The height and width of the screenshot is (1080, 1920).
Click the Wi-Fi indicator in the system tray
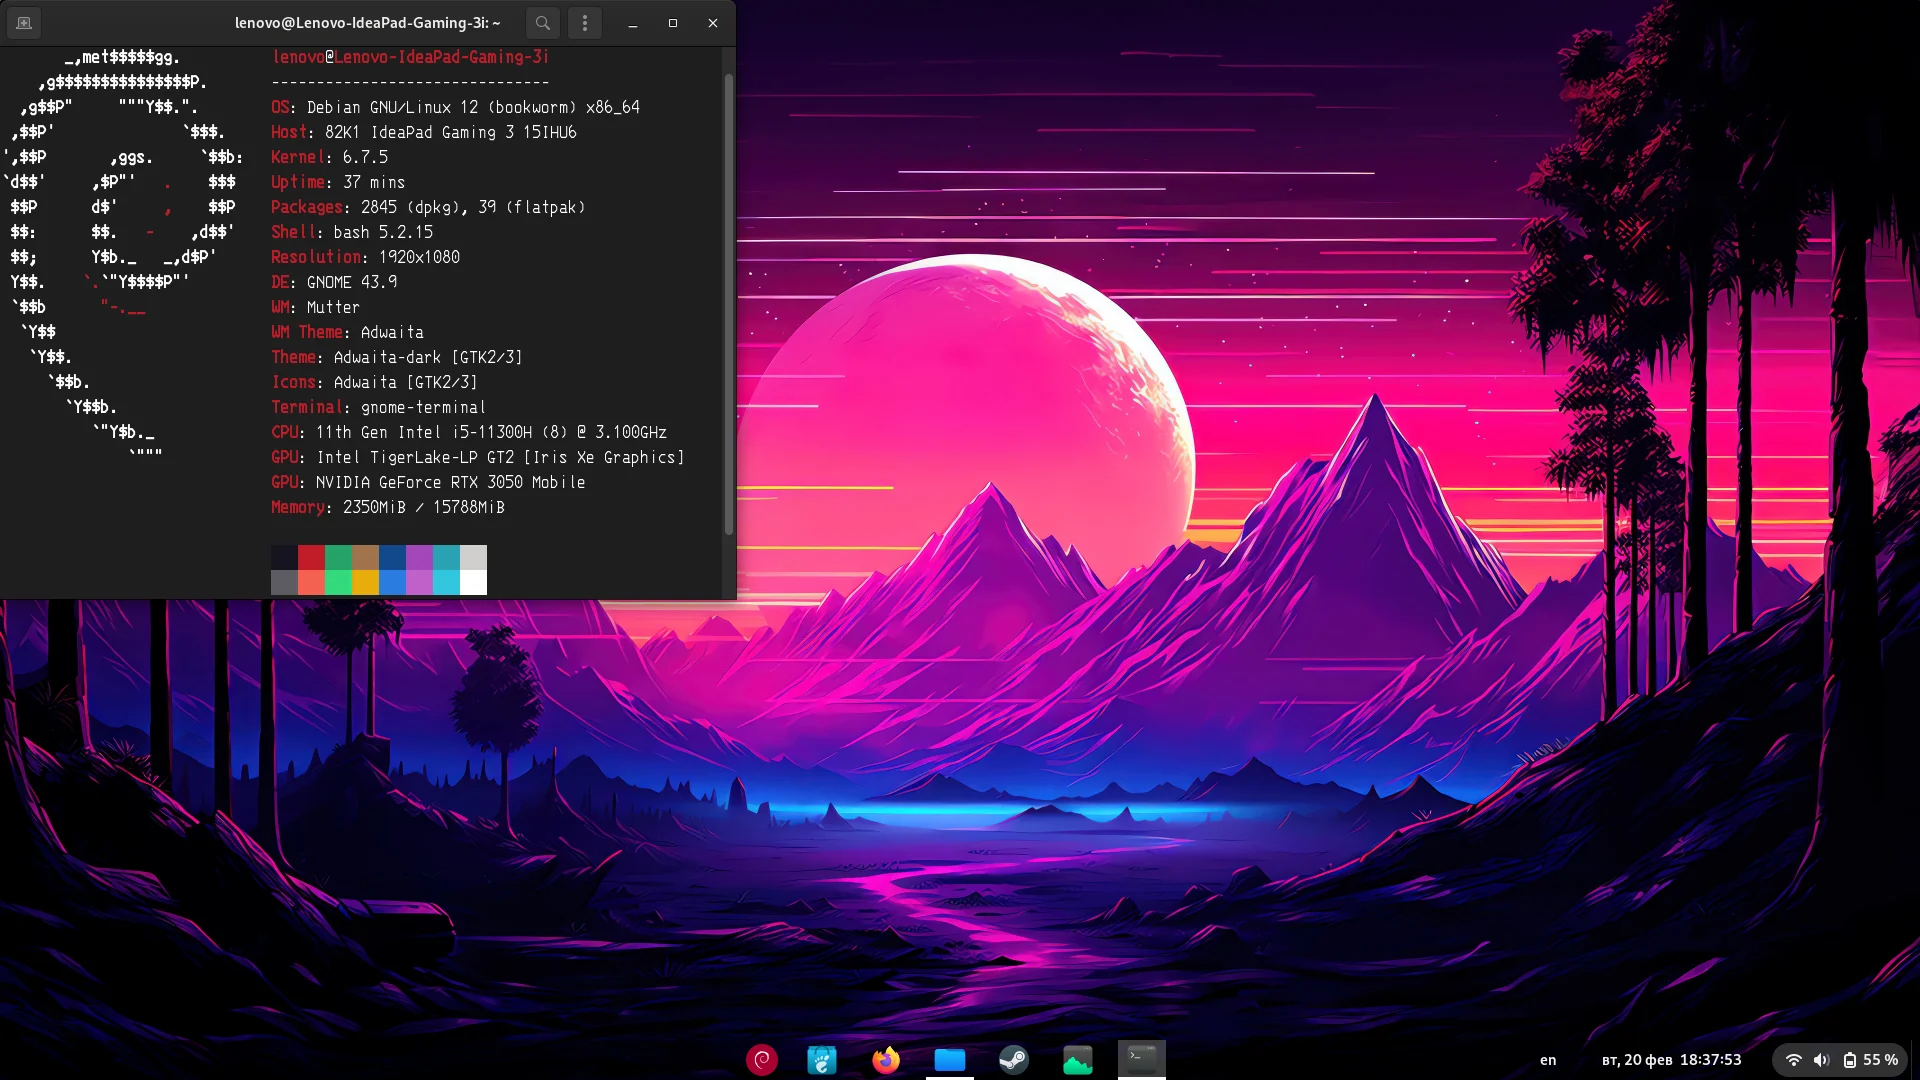(x=1793, y=1059)
